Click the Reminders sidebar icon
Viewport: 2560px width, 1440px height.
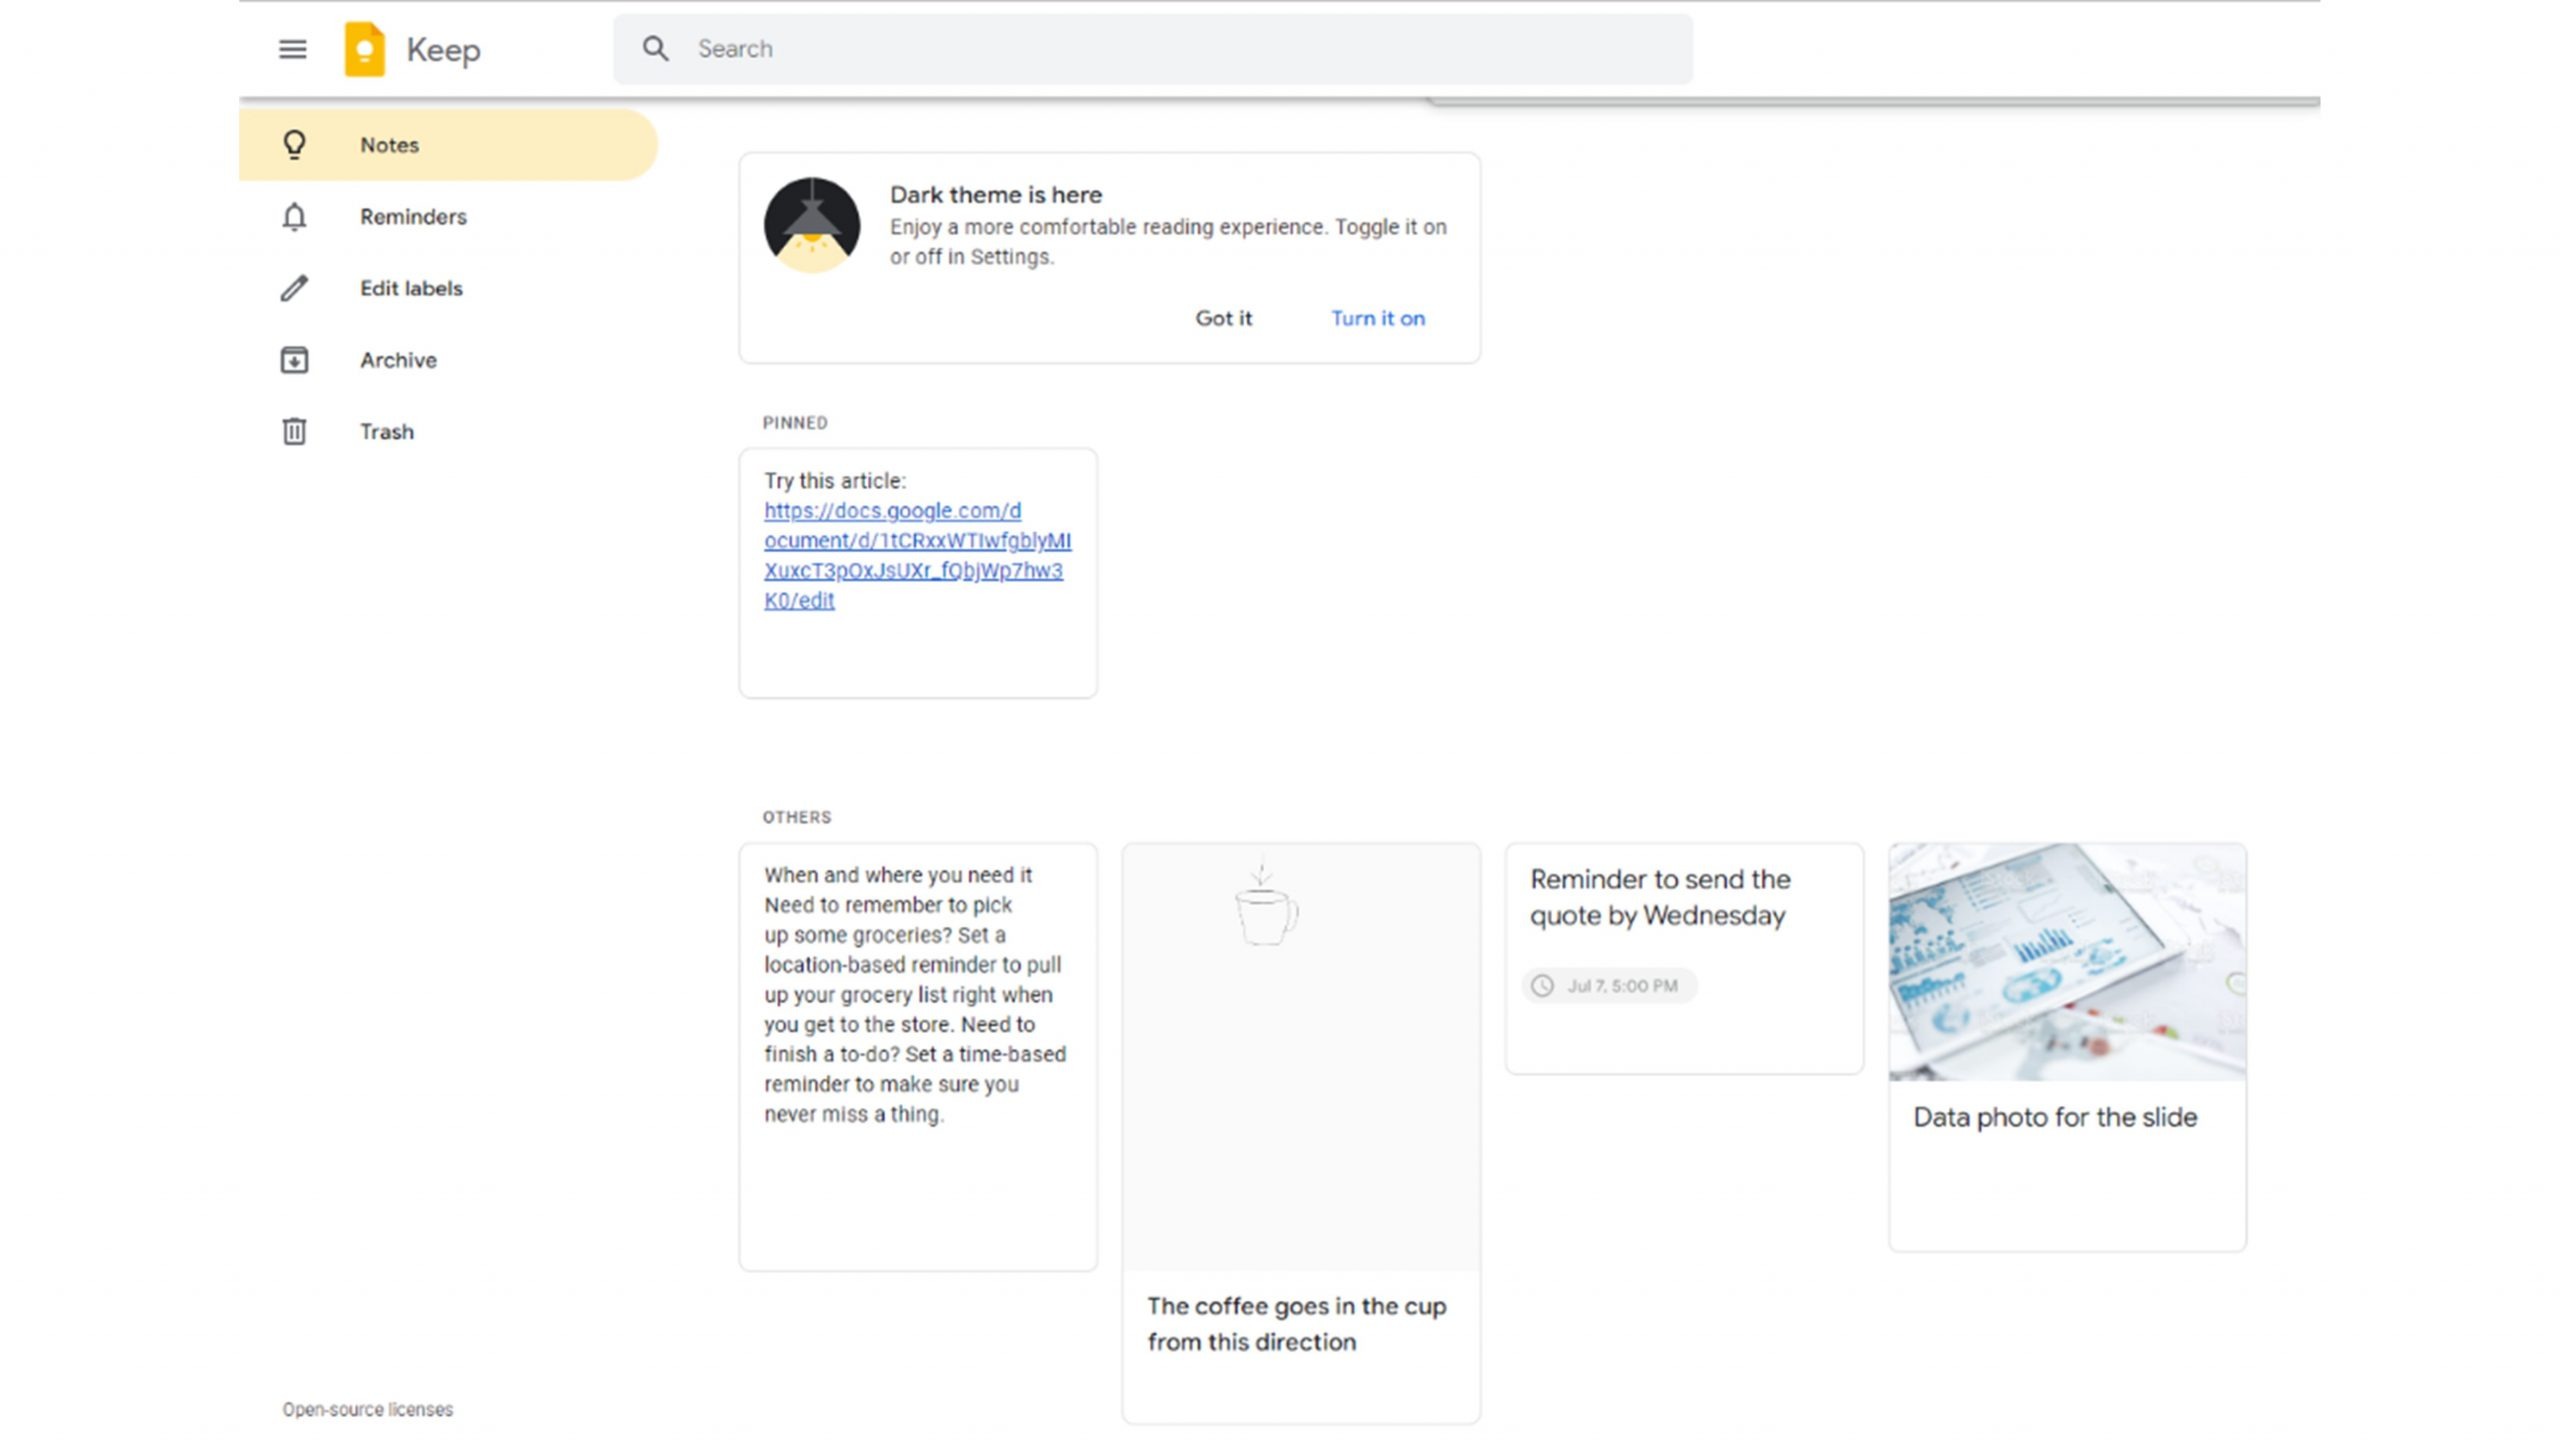click(x=294, y=216)
